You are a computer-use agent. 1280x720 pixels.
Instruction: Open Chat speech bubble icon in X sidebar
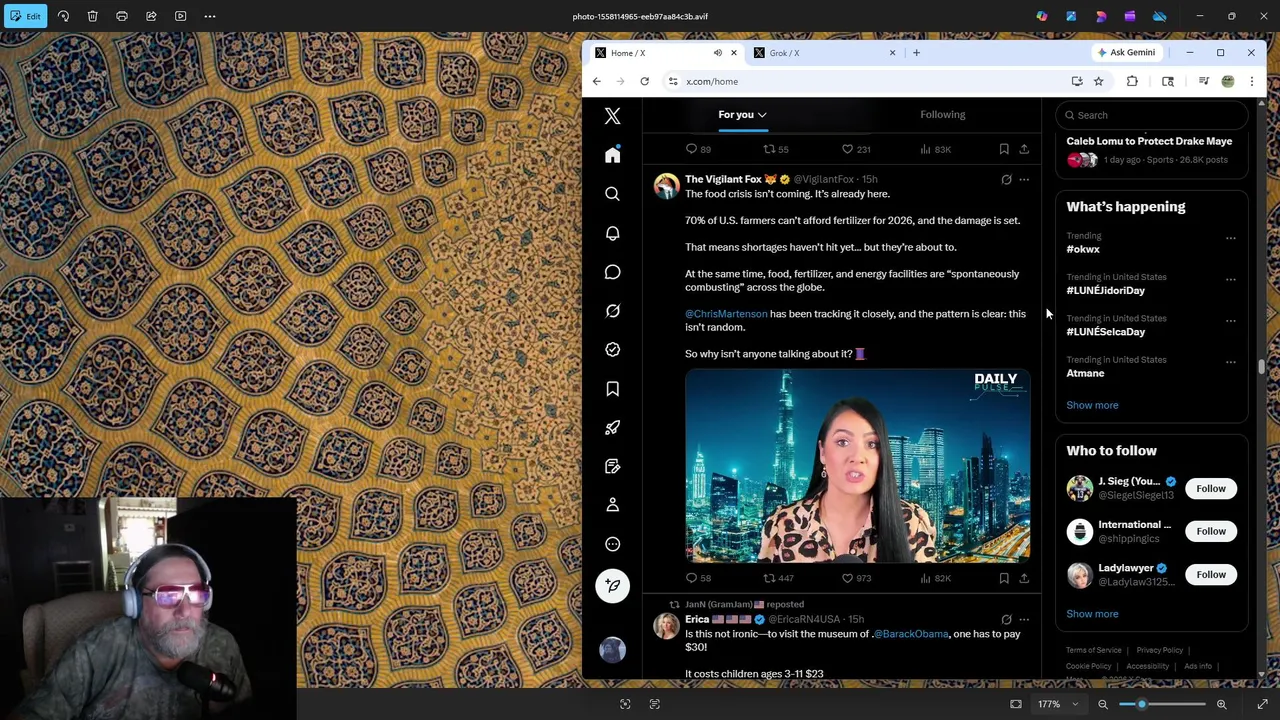pos(613,272)
